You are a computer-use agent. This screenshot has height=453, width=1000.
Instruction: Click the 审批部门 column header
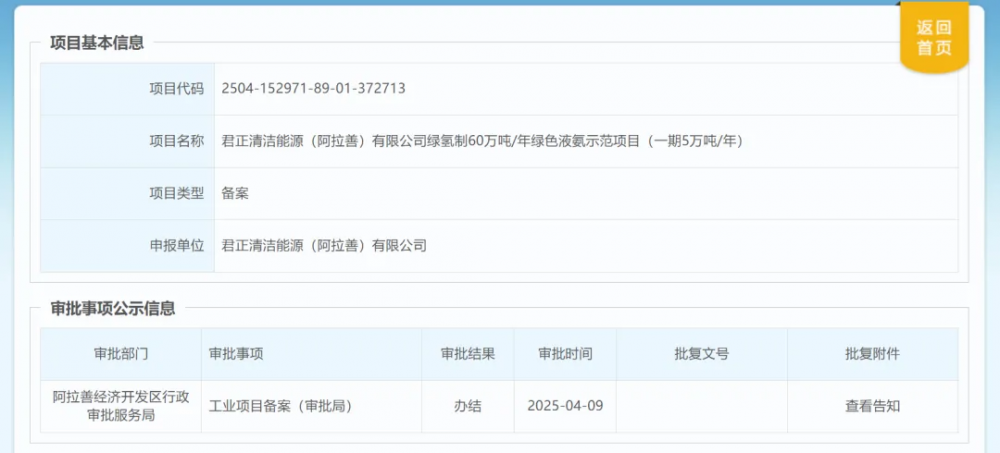[x=121, y=354]
